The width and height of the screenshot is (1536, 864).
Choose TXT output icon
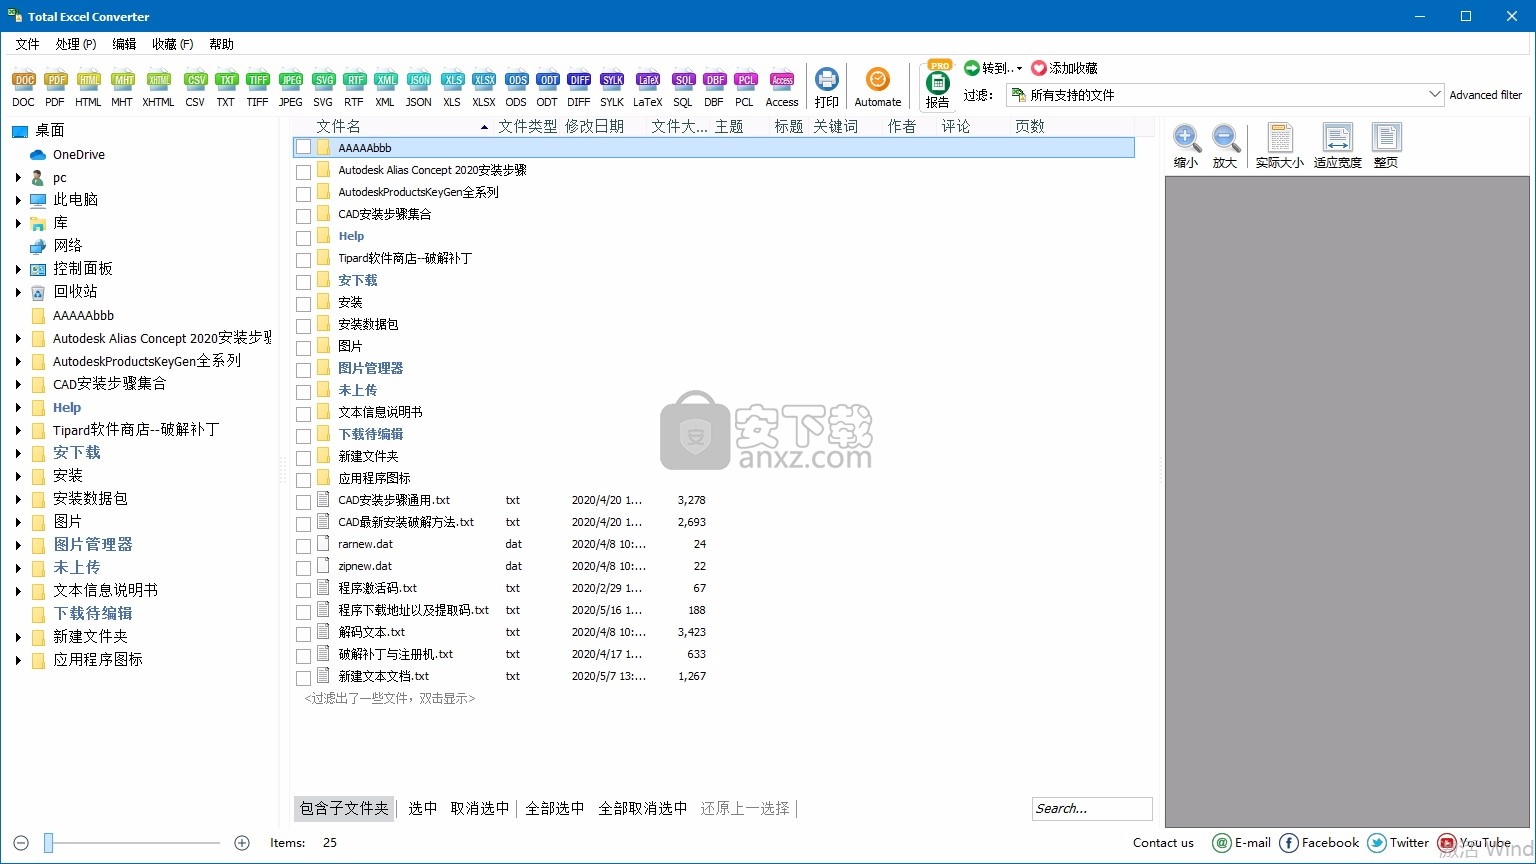tap(226, 87)
